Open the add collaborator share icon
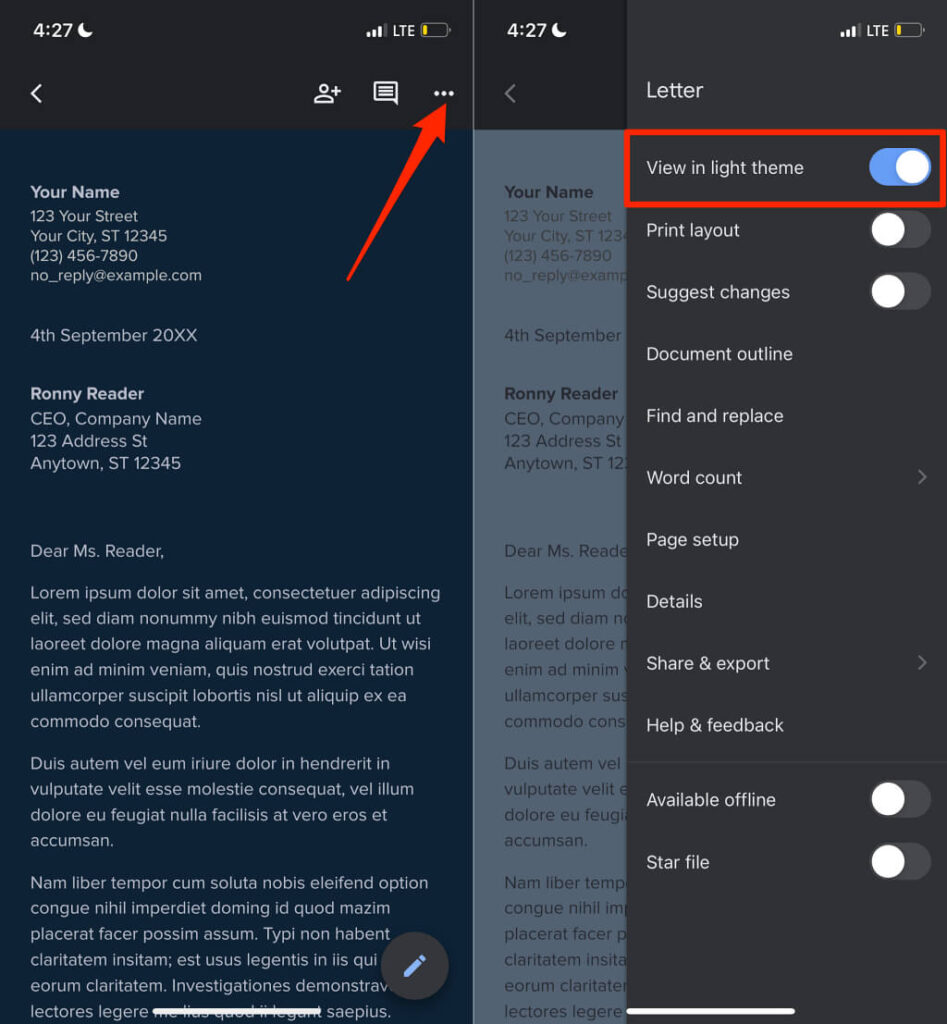The width and height of the screenshot is (947, 1024). click(x=327, y=93)
